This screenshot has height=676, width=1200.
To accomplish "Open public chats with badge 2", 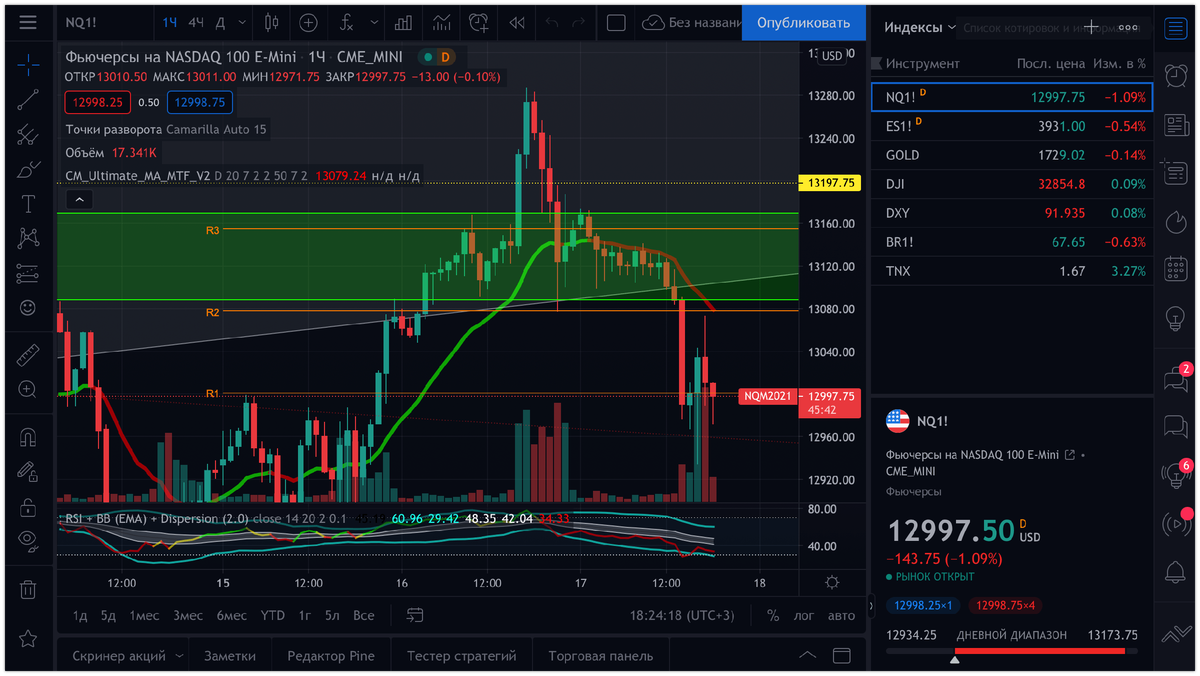I will point(1176,379).
